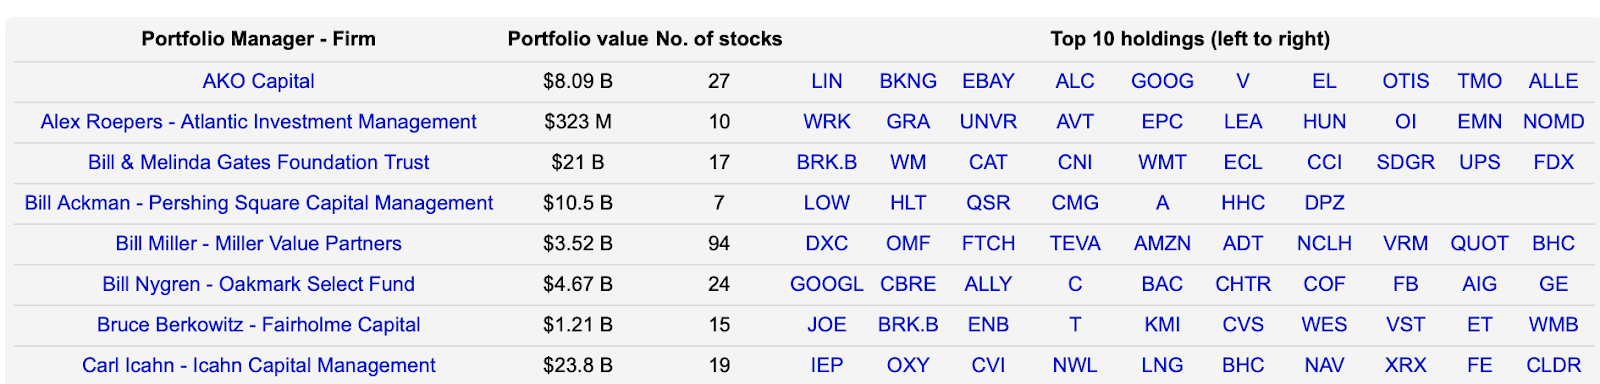Click the BKNG stock ticker

[908, 81]
